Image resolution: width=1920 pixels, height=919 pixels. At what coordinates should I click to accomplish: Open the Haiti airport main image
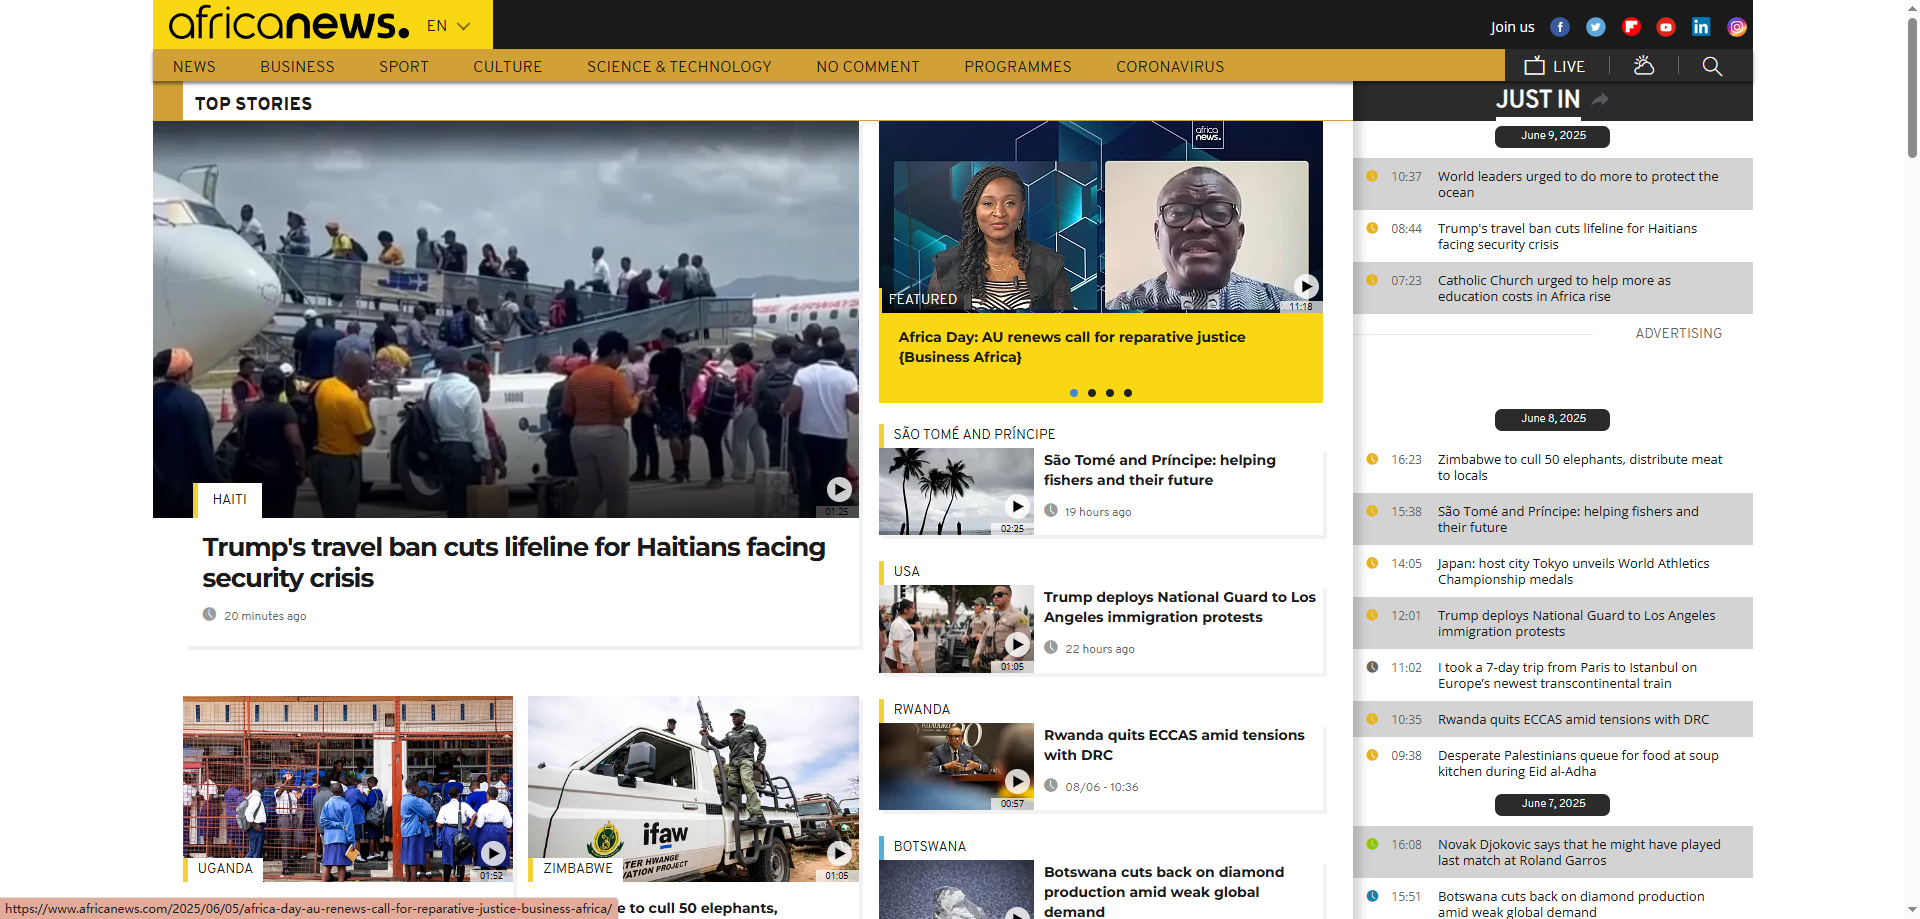[x=506, y=319]
